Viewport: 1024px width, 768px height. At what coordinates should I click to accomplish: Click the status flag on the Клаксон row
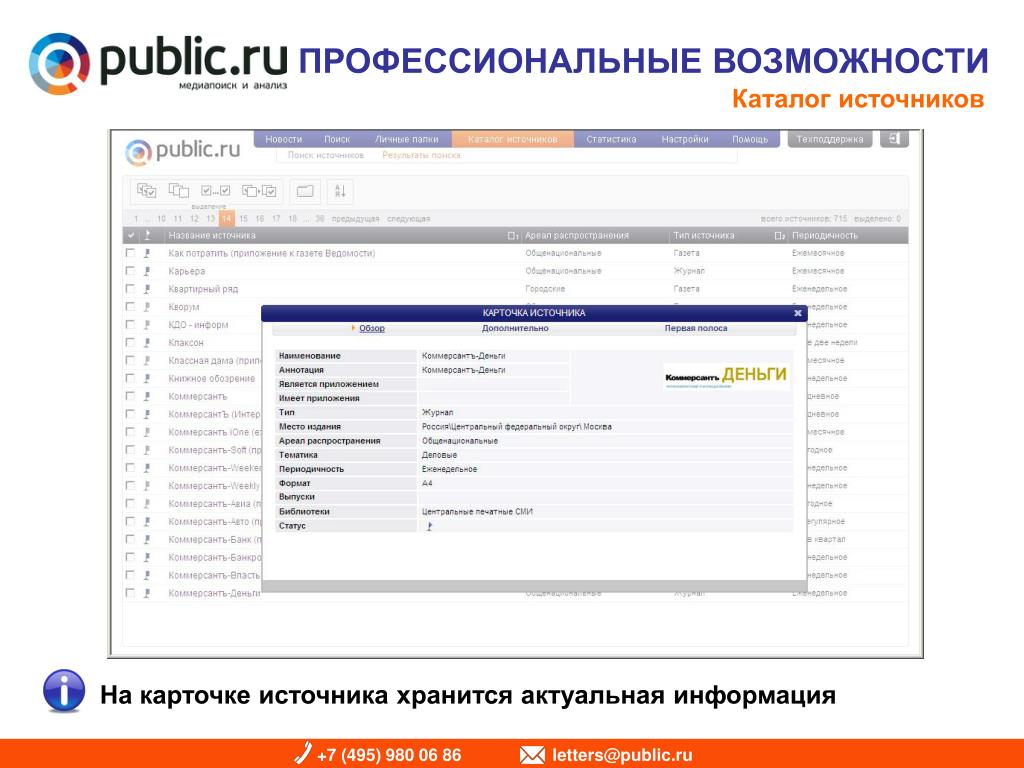pos(148,343)
